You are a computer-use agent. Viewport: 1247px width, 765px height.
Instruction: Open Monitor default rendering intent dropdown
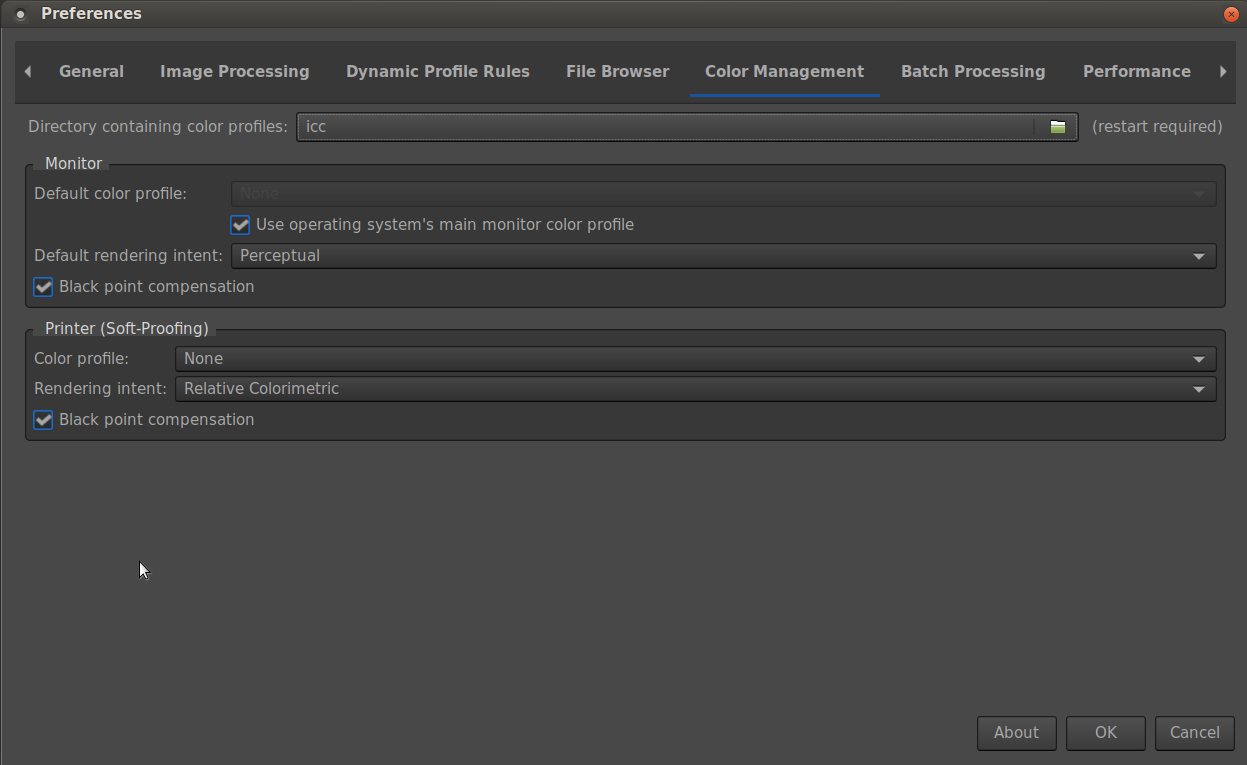pyautogui.click(x=722, y=256)
